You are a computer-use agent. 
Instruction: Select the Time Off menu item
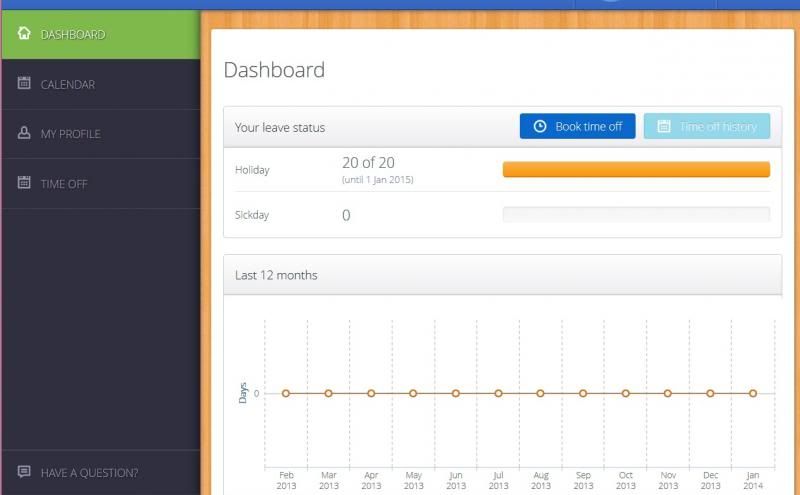pyautogui.click(x=101, y=184)
